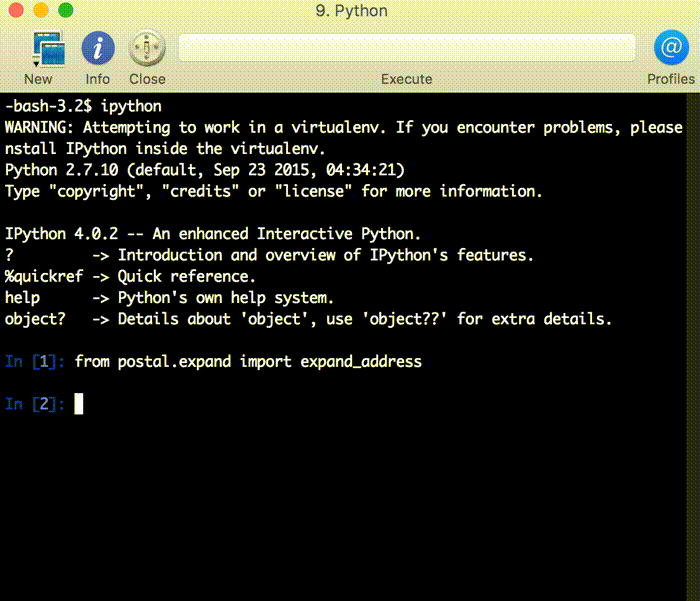This screenshot has width=700, height=601.
Task: Click the "Profiles" text label in toolbar
Action: pyautogui.click(x=670, y=79)
